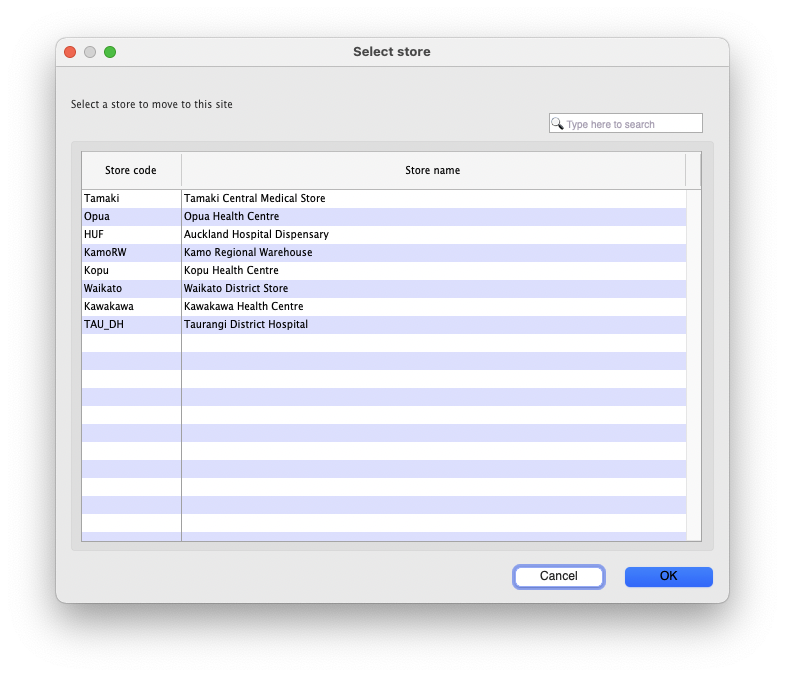
Task: Click the search text field
Action: click(x=632, y=124)
